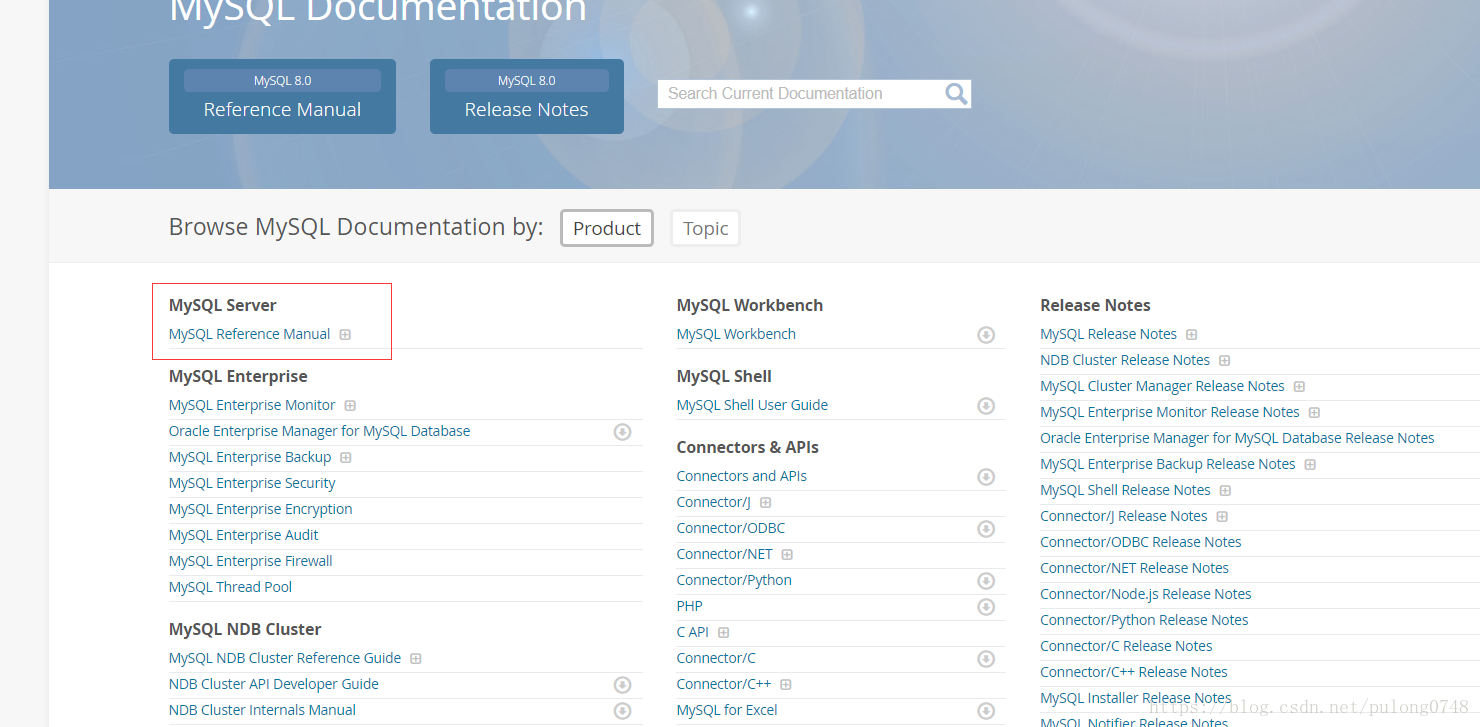Expand Connector/J versions
This screenshot has height=727, width=1480.
(x=766, y=503)
